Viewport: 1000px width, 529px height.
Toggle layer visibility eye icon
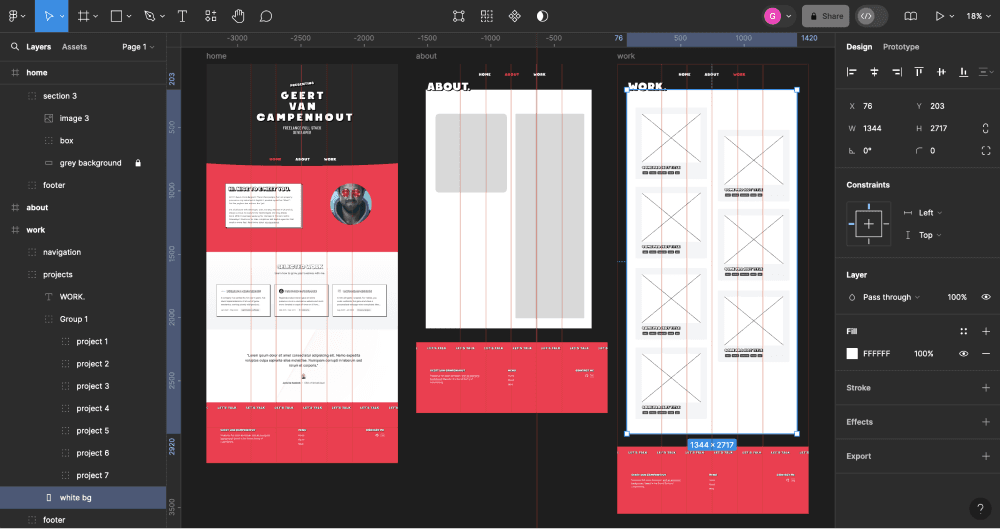[x=986, y=297]
